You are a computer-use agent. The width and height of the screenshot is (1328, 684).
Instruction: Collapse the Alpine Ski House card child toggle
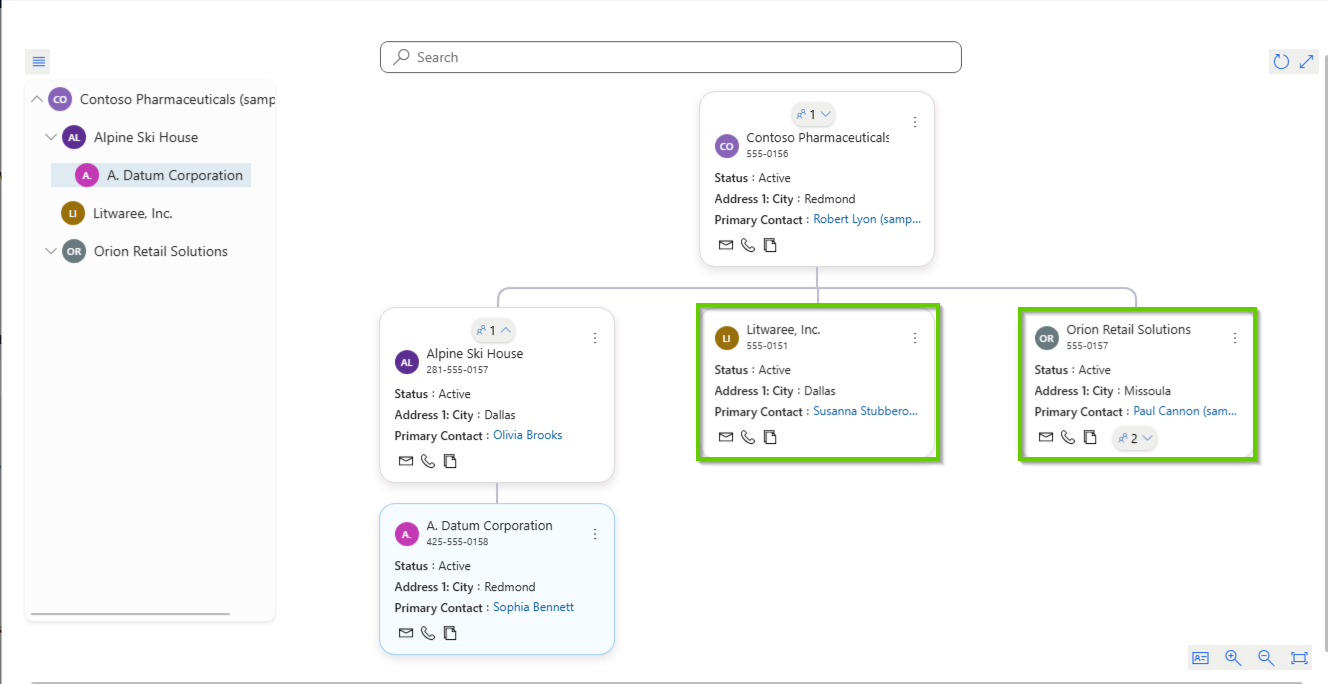[x=493, y=330]
